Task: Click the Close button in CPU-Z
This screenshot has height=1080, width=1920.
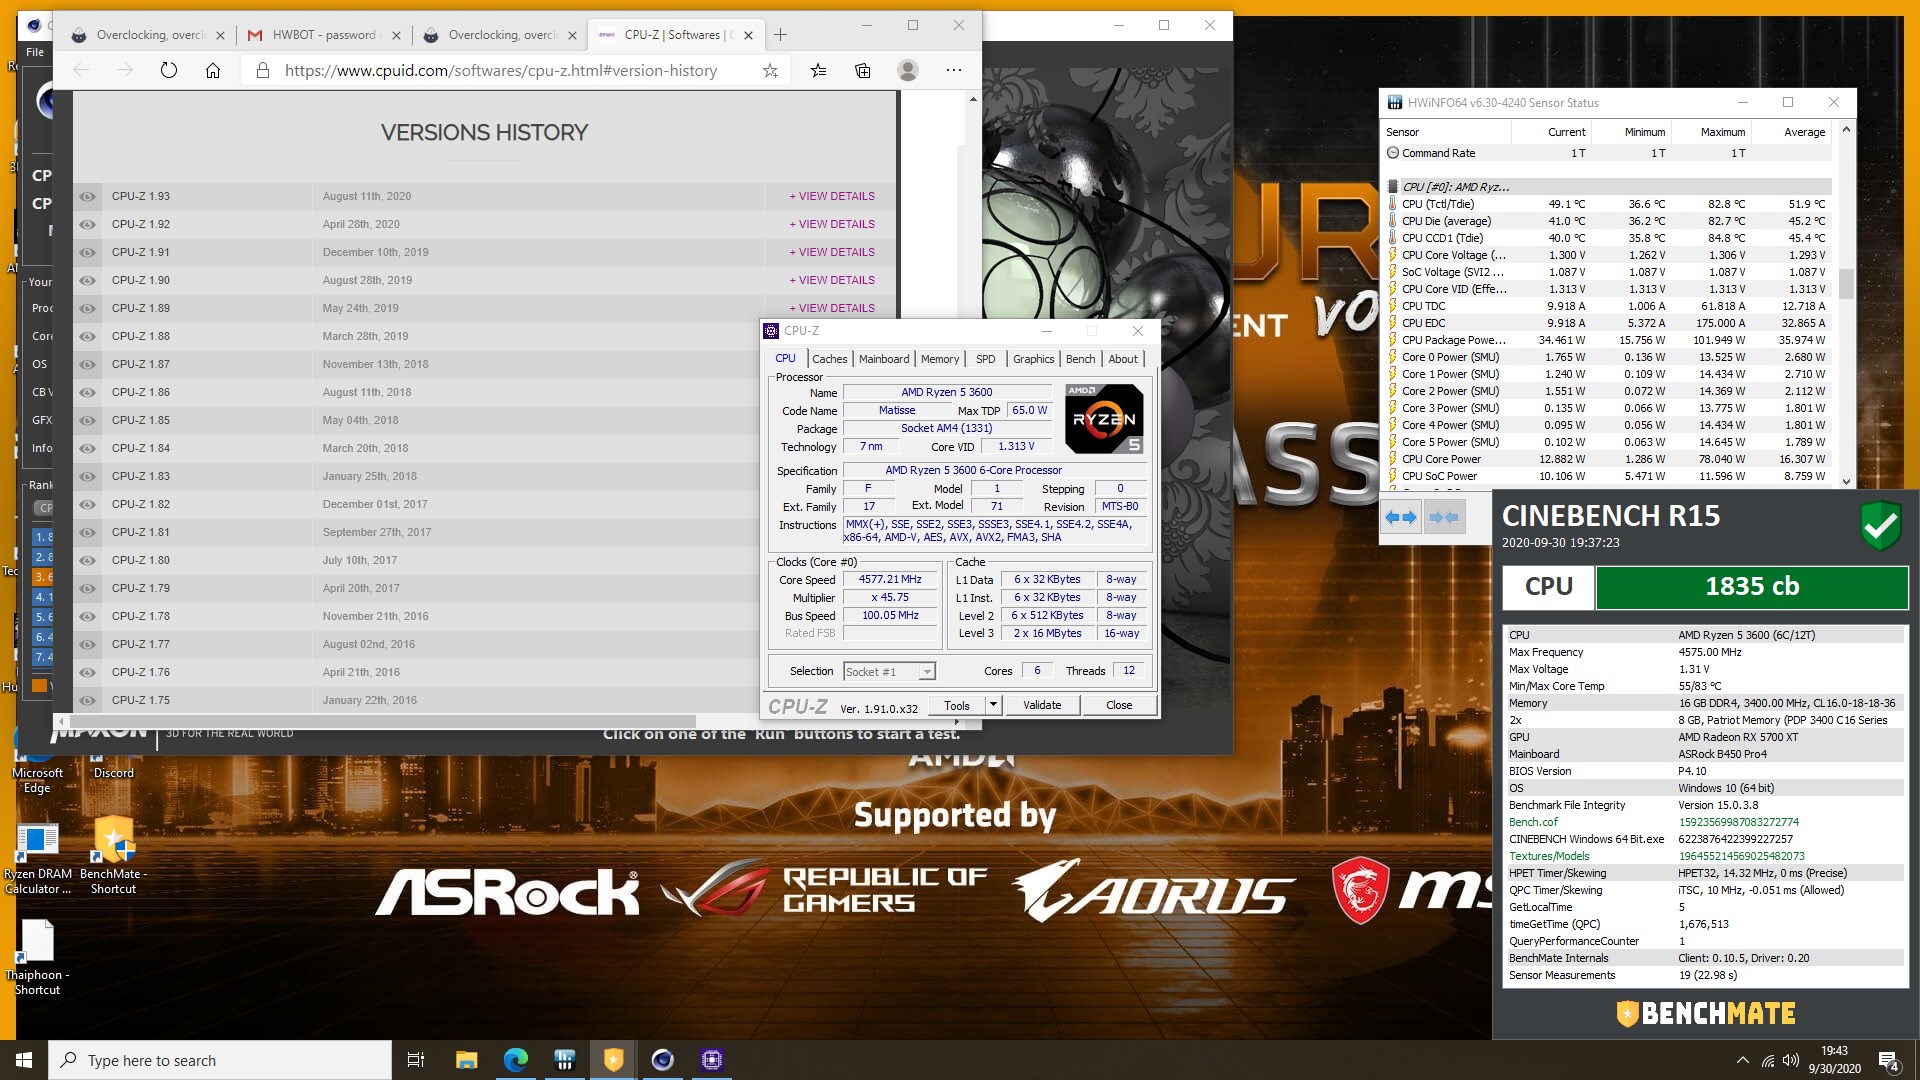Action: 1119,705
